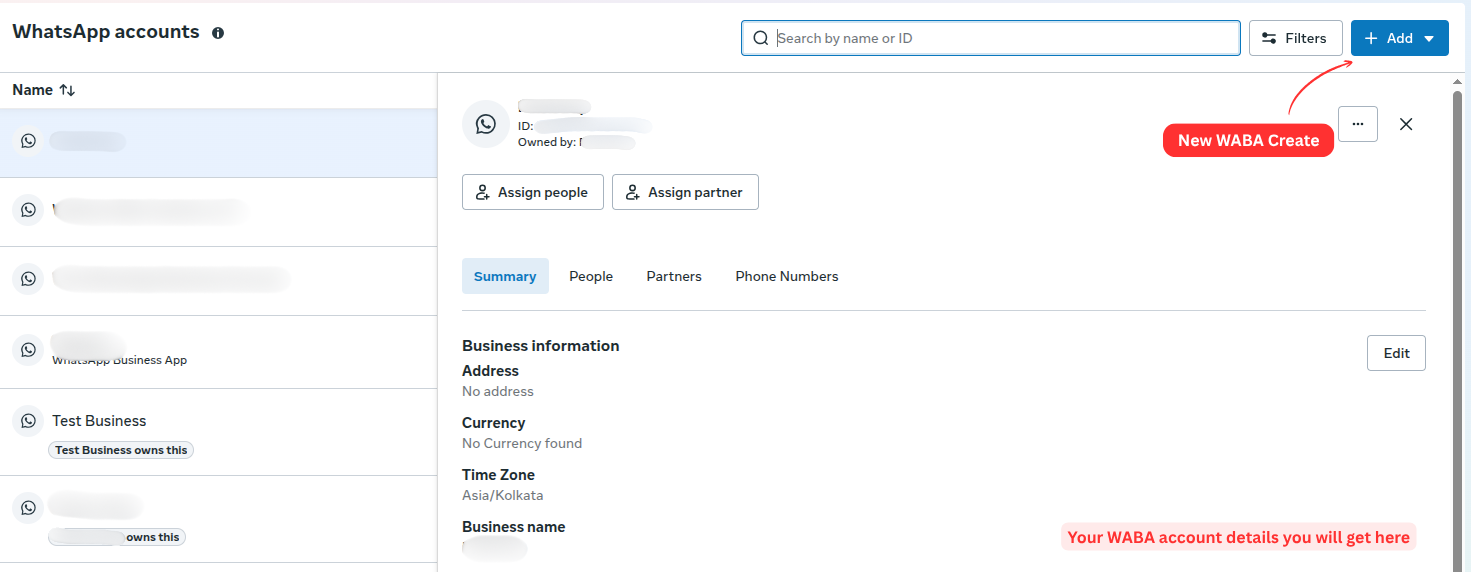Click the No Currency found text
Viewport: 1471px width, 572px height.
pos(522,443)
